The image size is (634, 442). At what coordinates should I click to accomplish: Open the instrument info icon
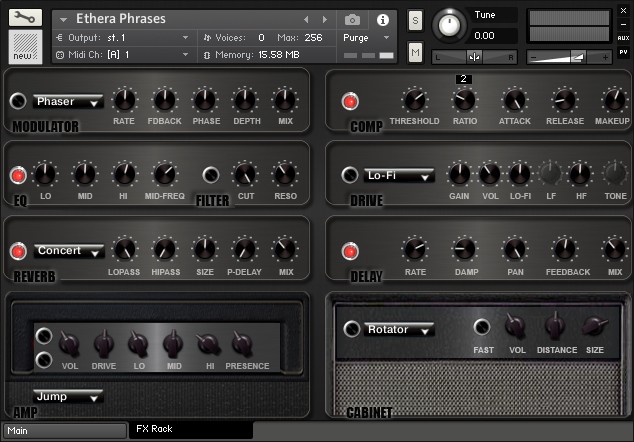click(x=383, y=19)
